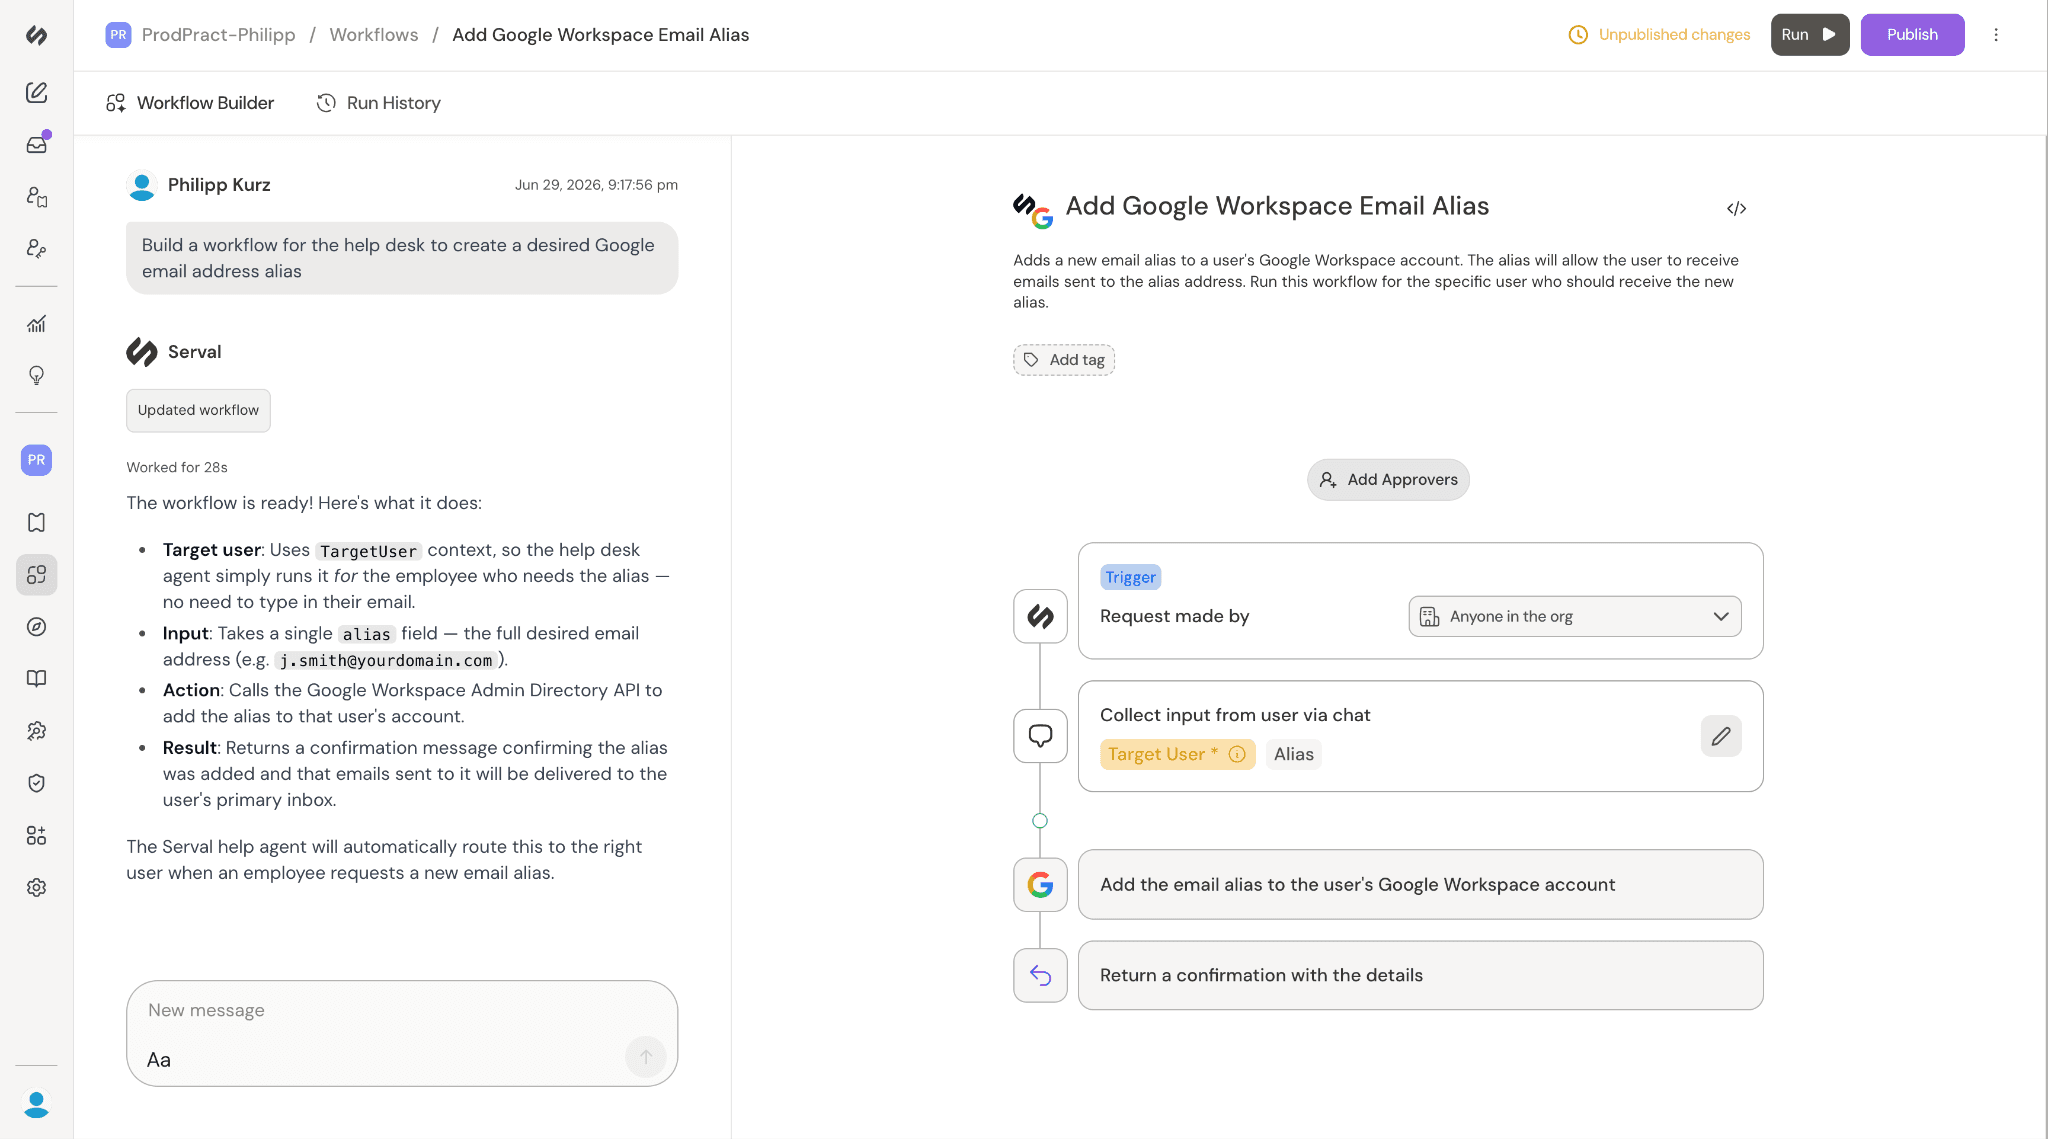Viewport: 2048px width, 1139px height.
Task: Open the gear-with-people icon in sidebar
Action: point(36,731)
